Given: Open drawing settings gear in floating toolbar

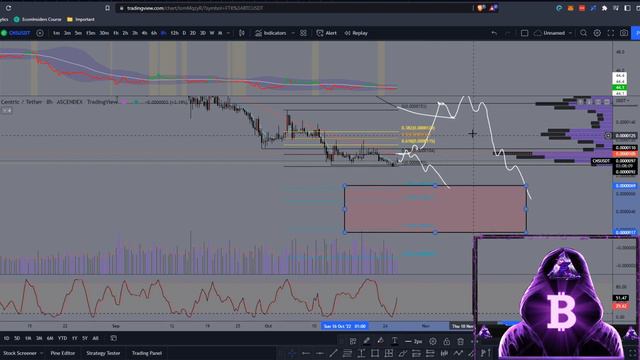Looking at the screenshot, I should [x=433, y=341].
